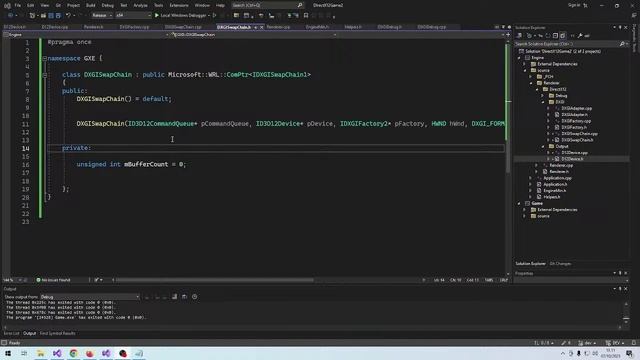Open Windows Start menu
Viewport: 640px width, 360px height.
(x=8, y=353)
